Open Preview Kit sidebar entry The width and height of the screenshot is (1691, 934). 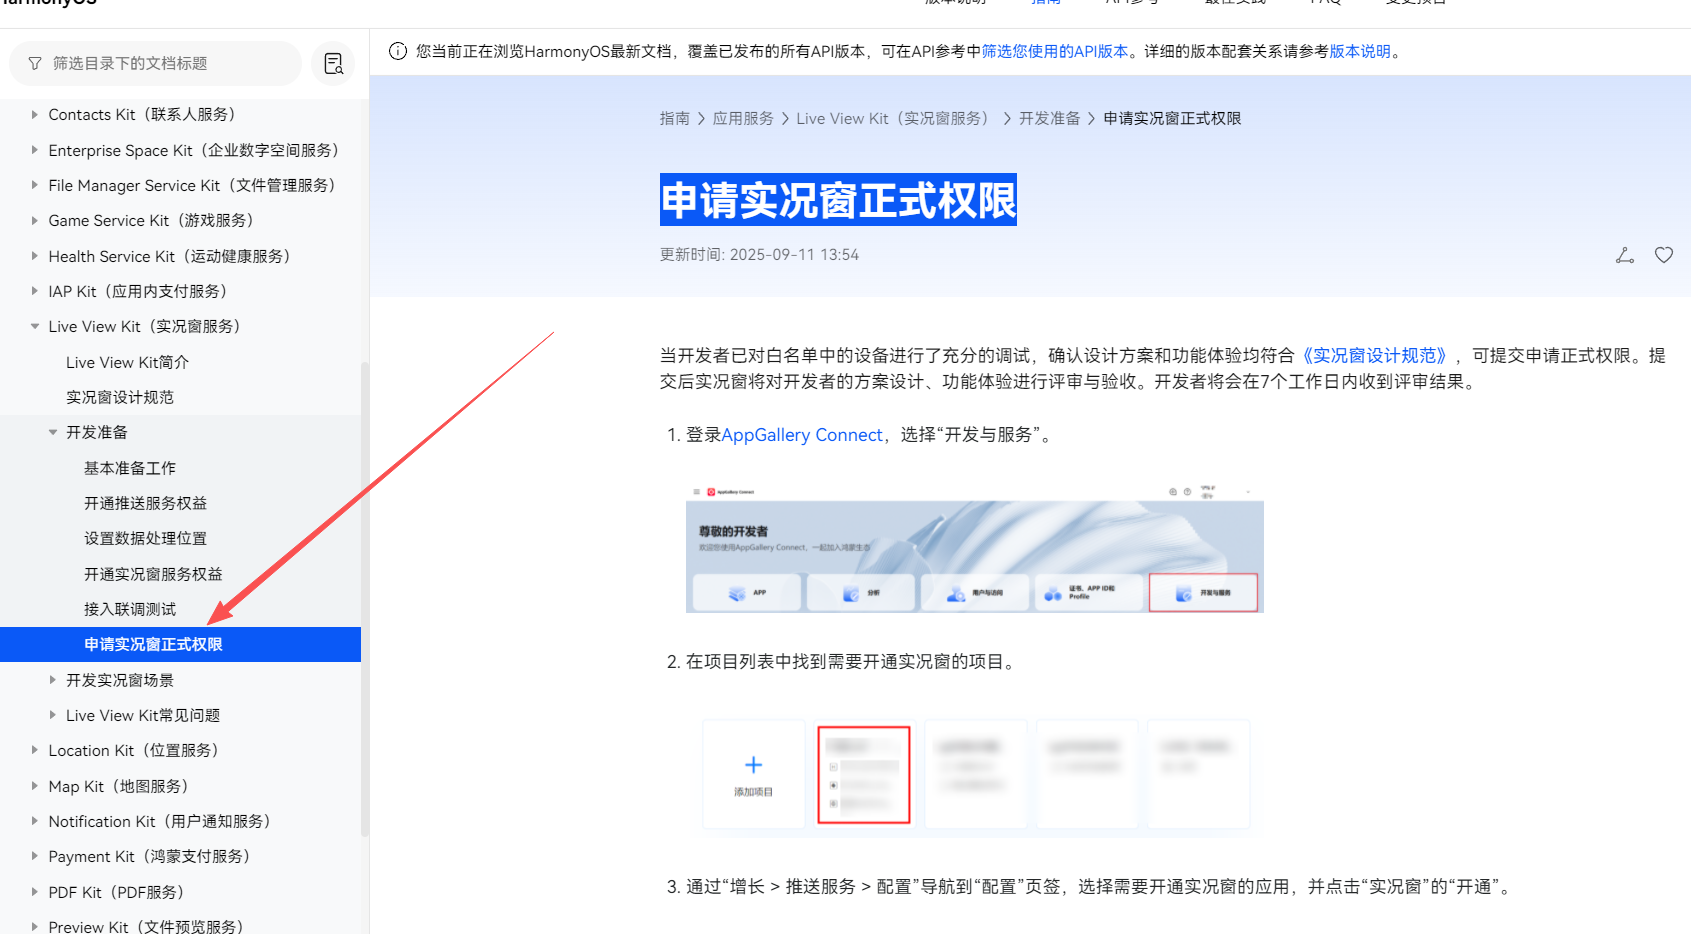[146, 926]
